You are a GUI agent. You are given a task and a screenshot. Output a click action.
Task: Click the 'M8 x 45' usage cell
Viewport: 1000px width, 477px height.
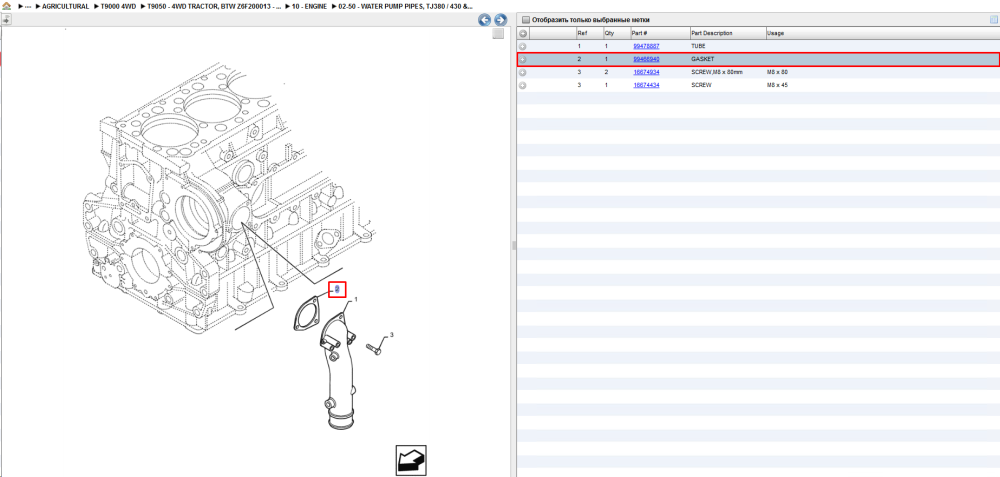coord(777,85)
